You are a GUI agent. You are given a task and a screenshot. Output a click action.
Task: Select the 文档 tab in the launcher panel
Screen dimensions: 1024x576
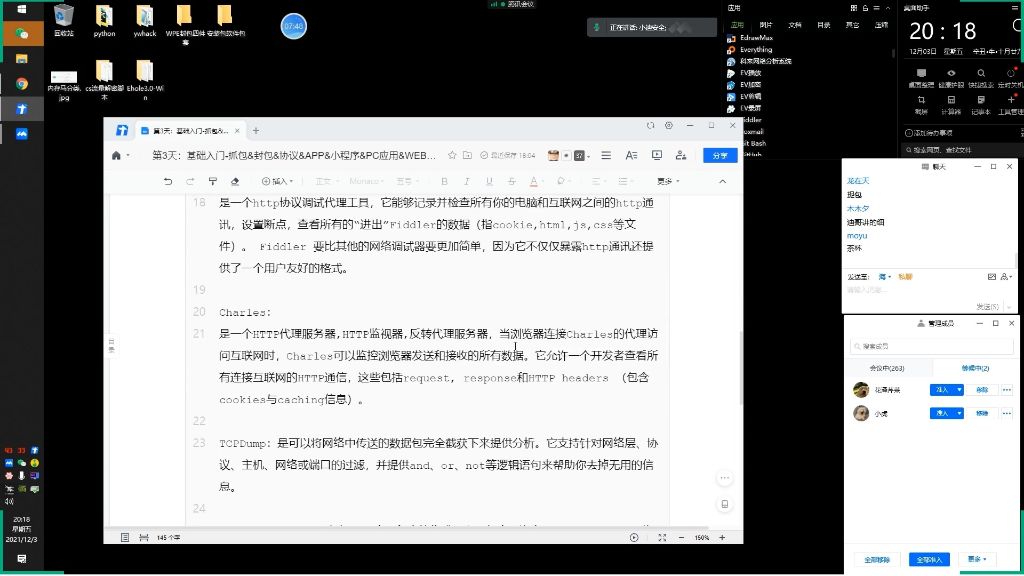tap(795, 25)
